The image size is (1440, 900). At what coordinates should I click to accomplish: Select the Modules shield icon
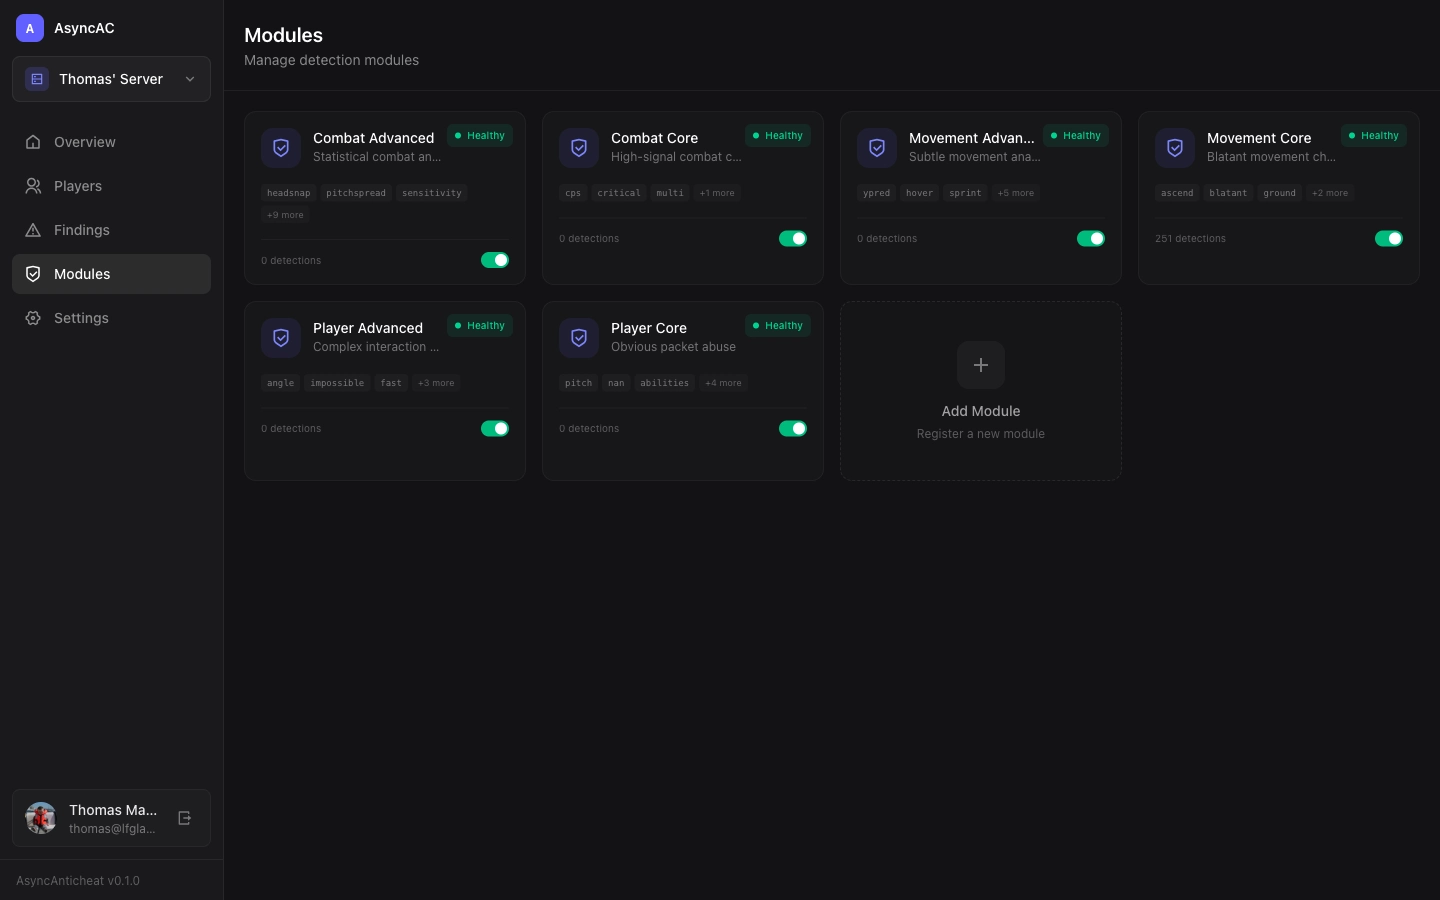[33, 274]
